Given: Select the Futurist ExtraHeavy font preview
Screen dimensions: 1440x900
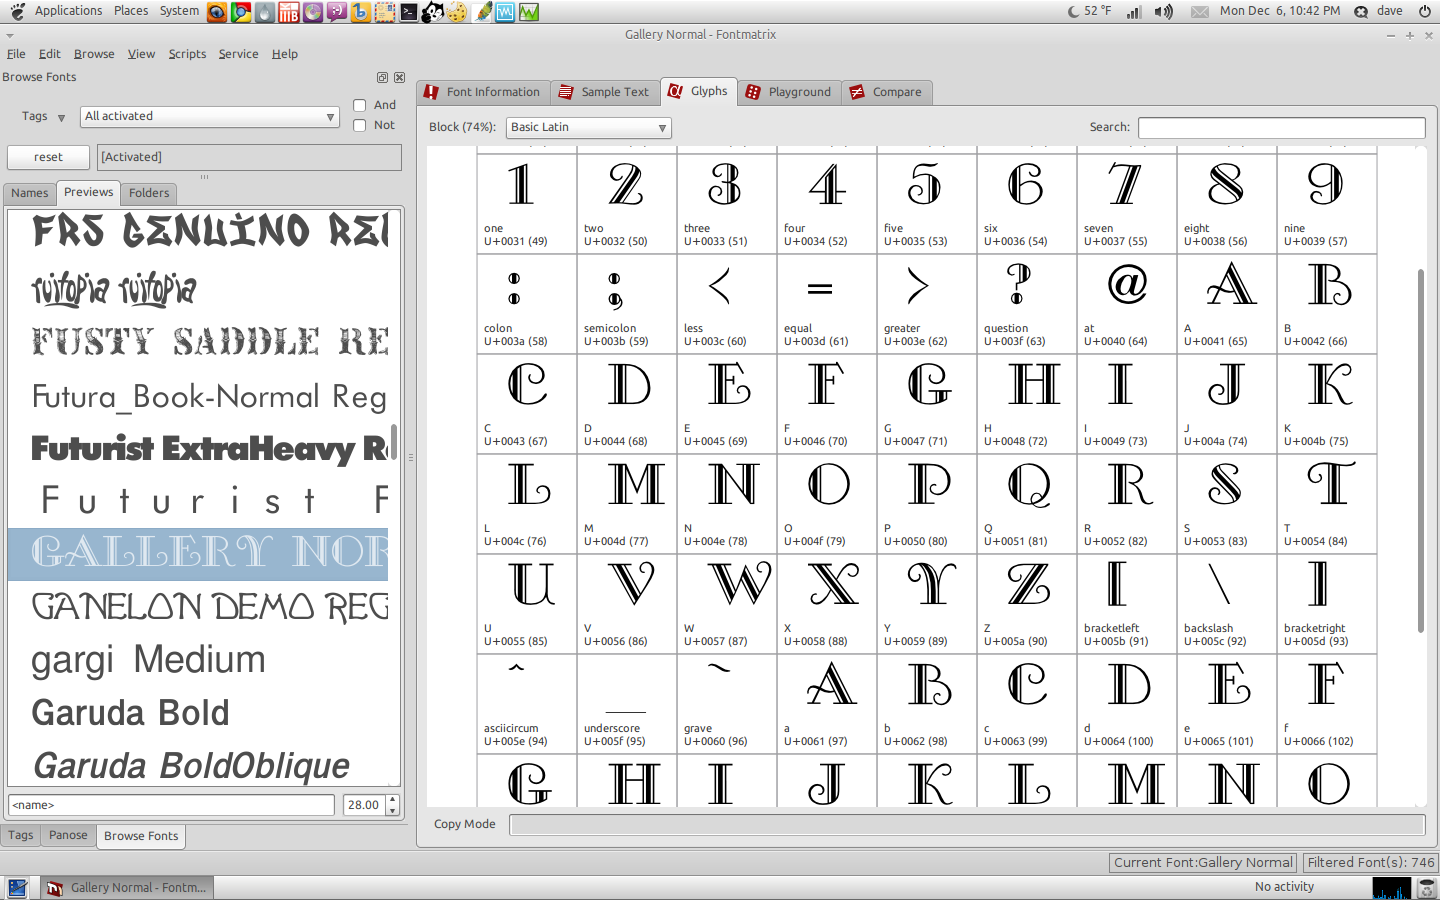Looking at the screenshot, I should [x=198, y=448].
